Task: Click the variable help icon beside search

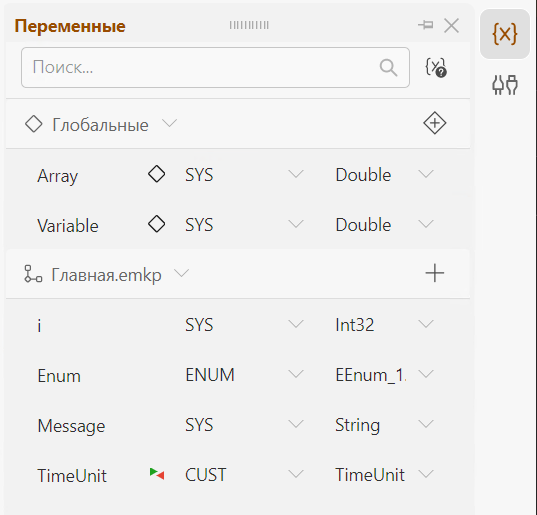Action: (436, 67)
